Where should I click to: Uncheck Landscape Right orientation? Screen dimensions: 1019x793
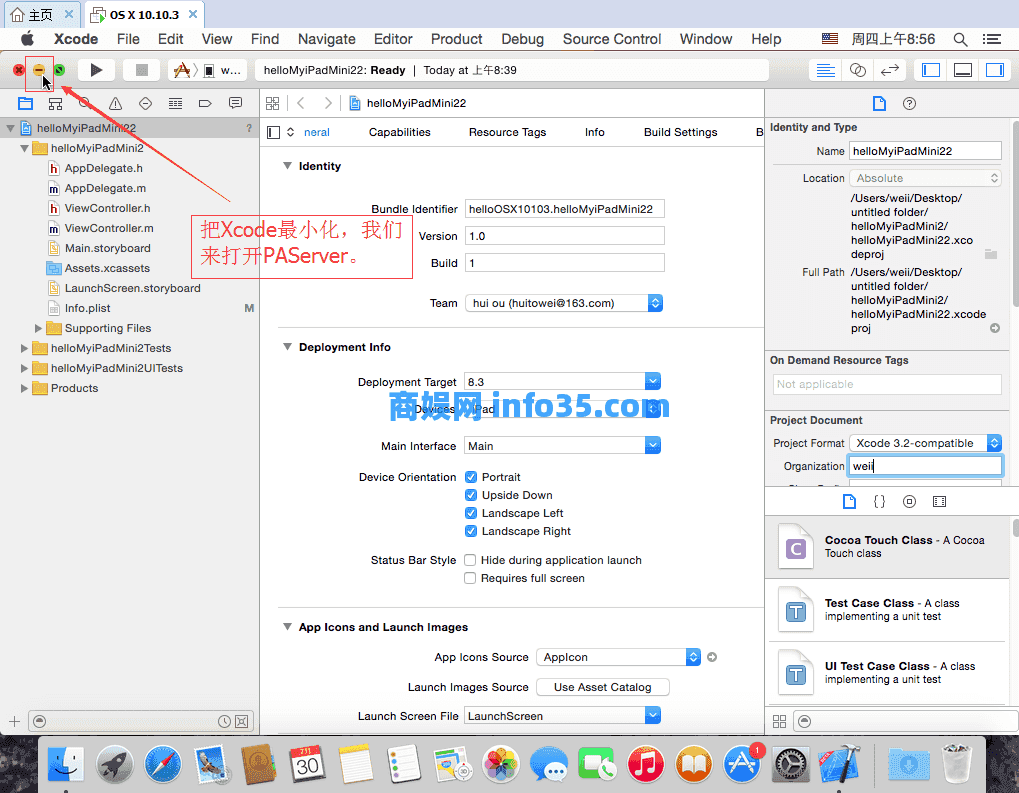coord(471,531)
